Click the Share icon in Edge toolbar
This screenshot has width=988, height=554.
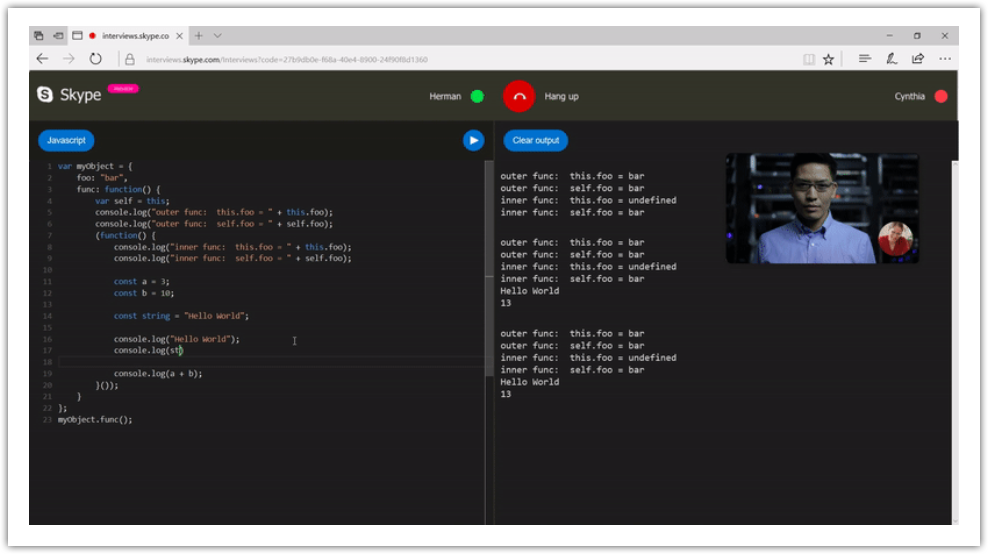pos(917,59)
